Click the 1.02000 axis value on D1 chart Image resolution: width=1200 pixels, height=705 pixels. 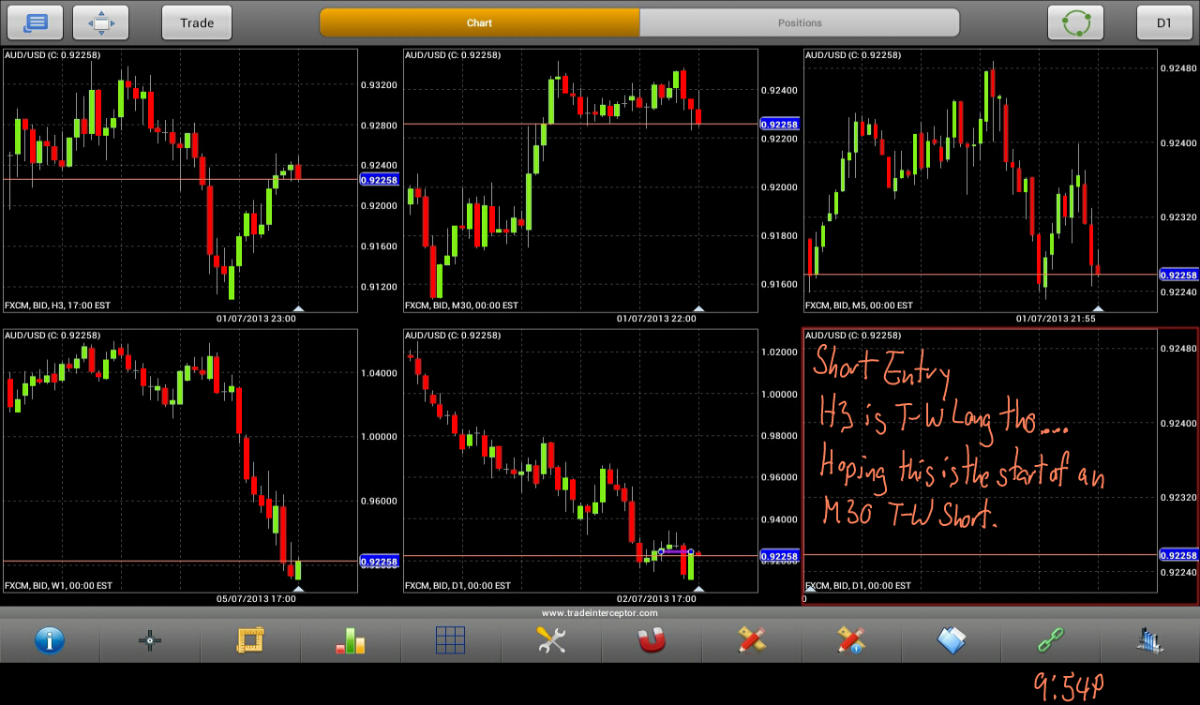(x=779, y=352)
